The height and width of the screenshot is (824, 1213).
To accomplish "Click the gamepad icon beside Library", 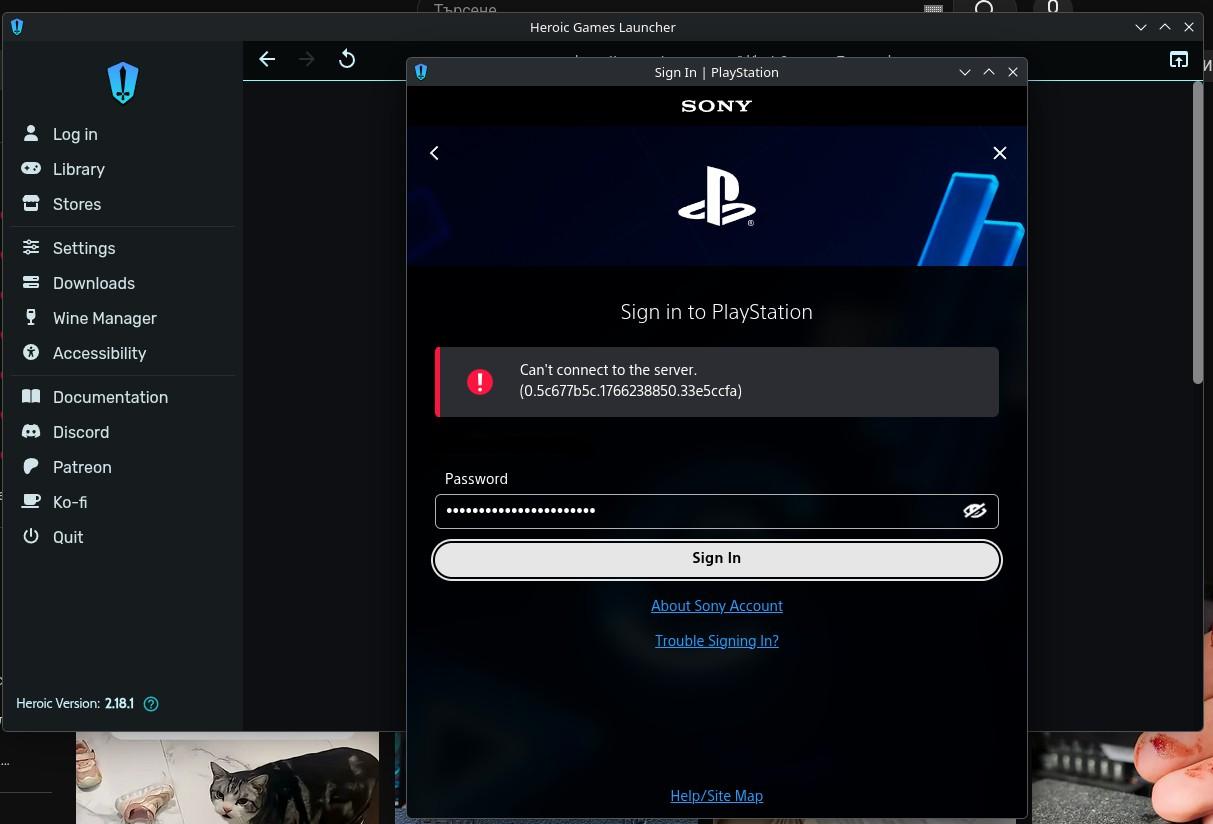I will pos(31,168).
